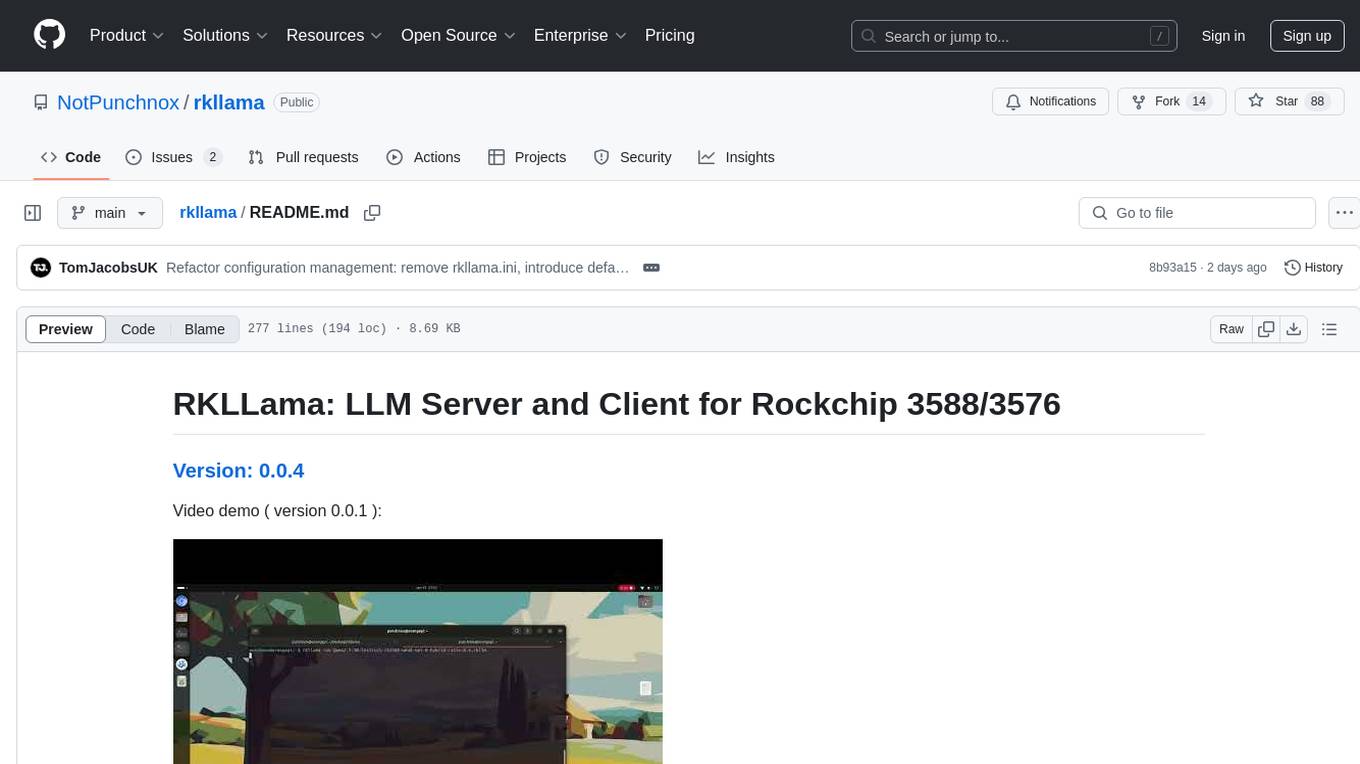Copy the file path icon

[372, 213]
